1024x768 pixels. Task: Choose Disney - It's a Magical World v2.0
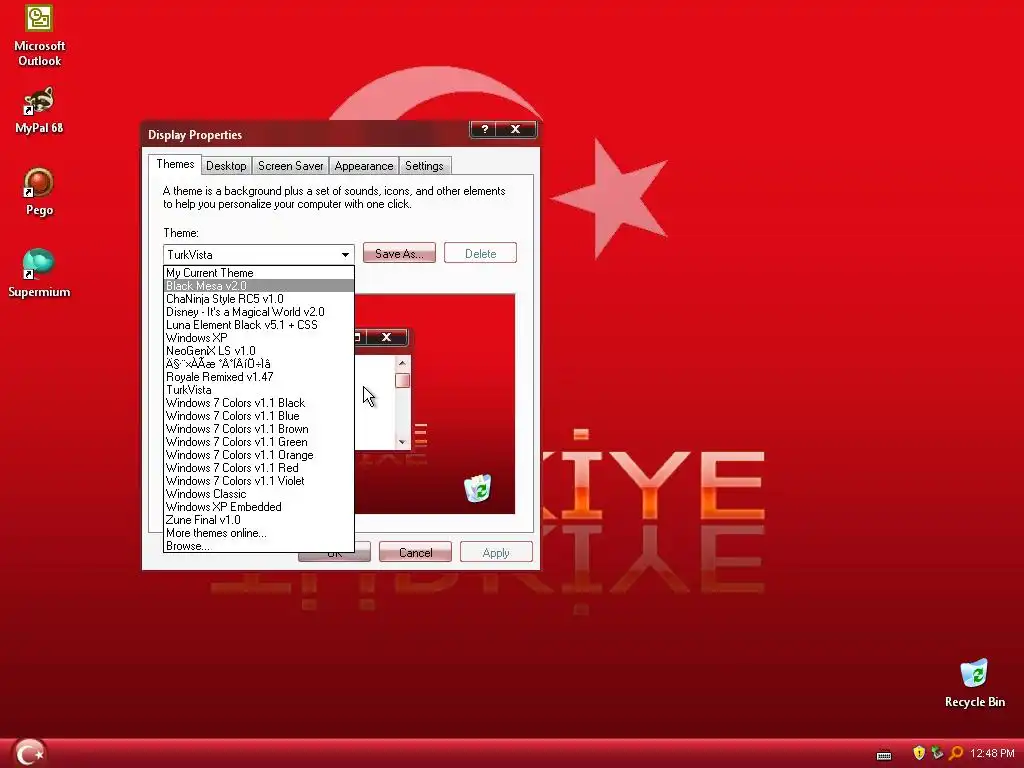(259, 312)
